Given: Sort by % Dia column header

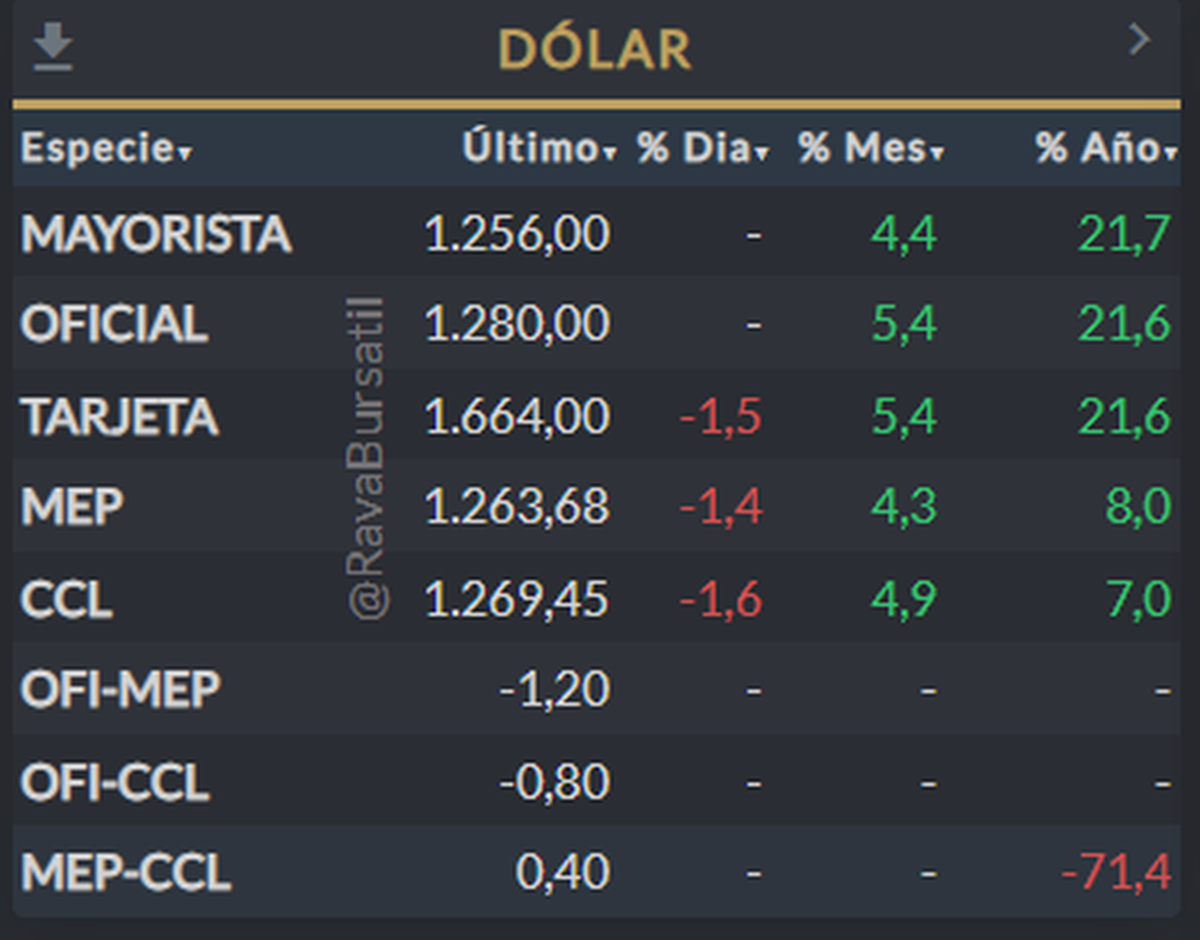Looking at the screenshot, I should (x=704, y=148).
